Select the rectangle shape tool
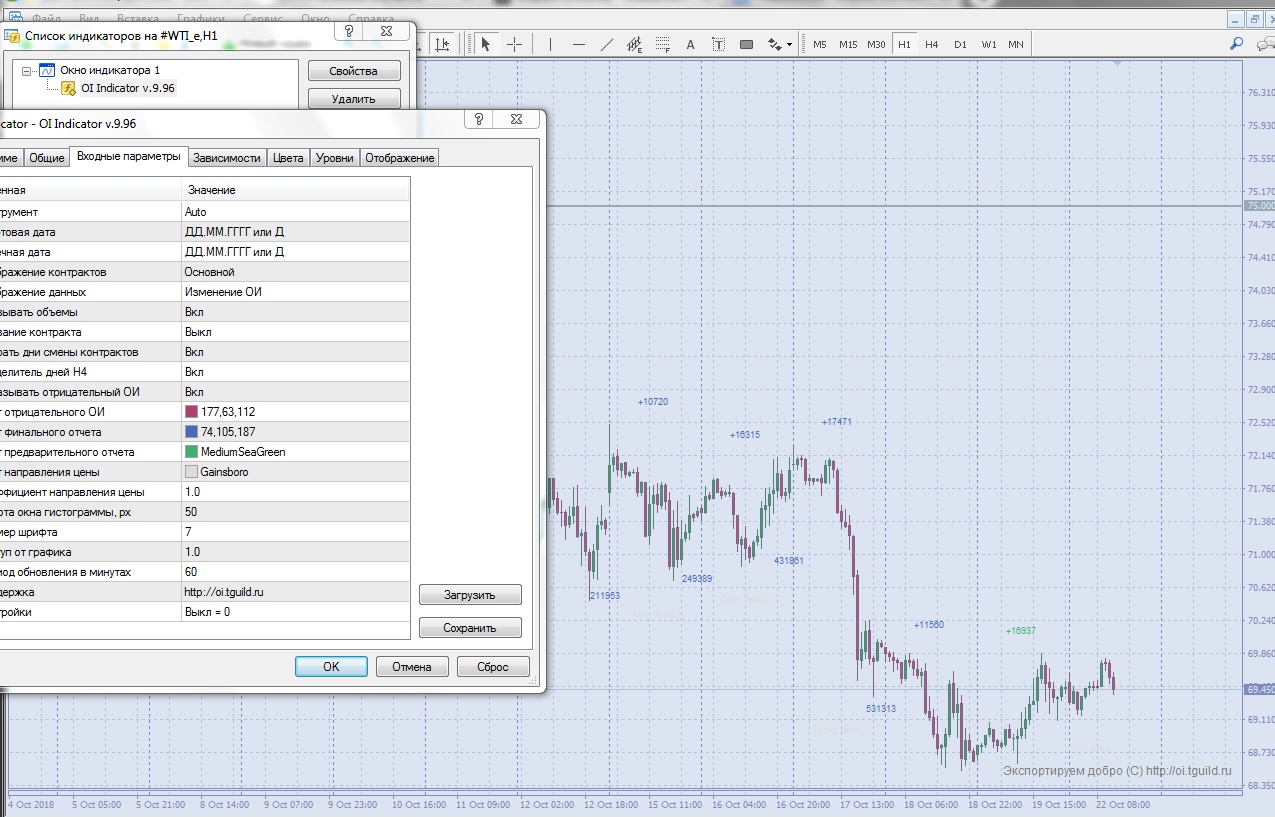1275x817 pixels. [746, 44]
